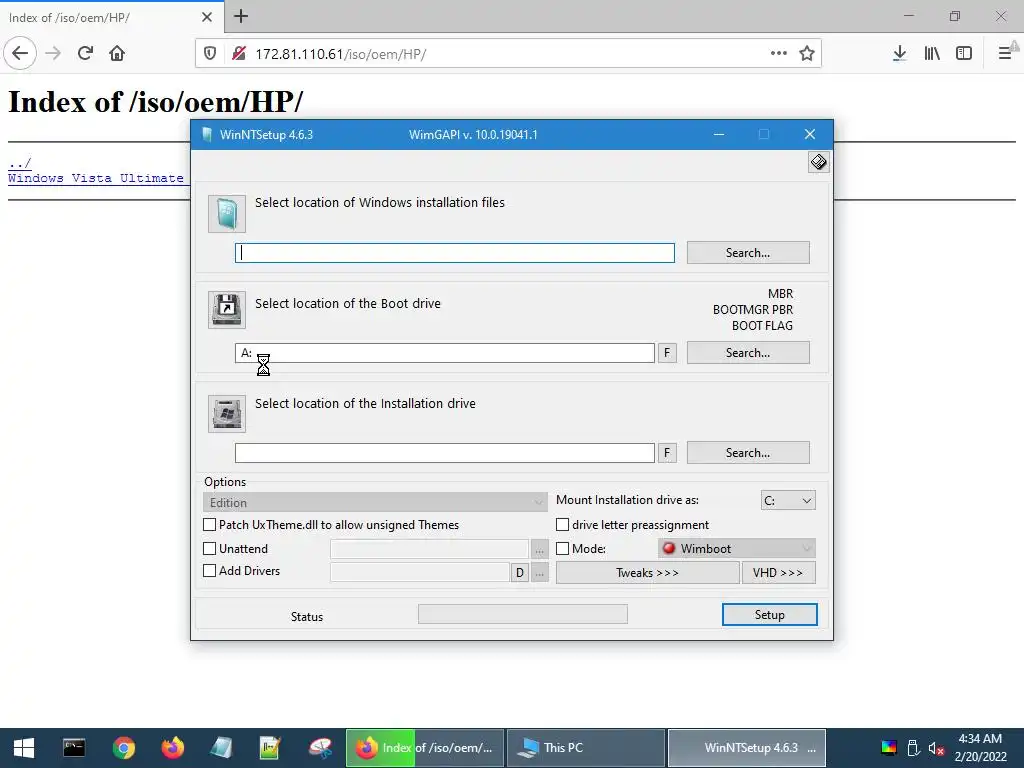
Task: Open Firefox downloads panel
Action: 899,54
